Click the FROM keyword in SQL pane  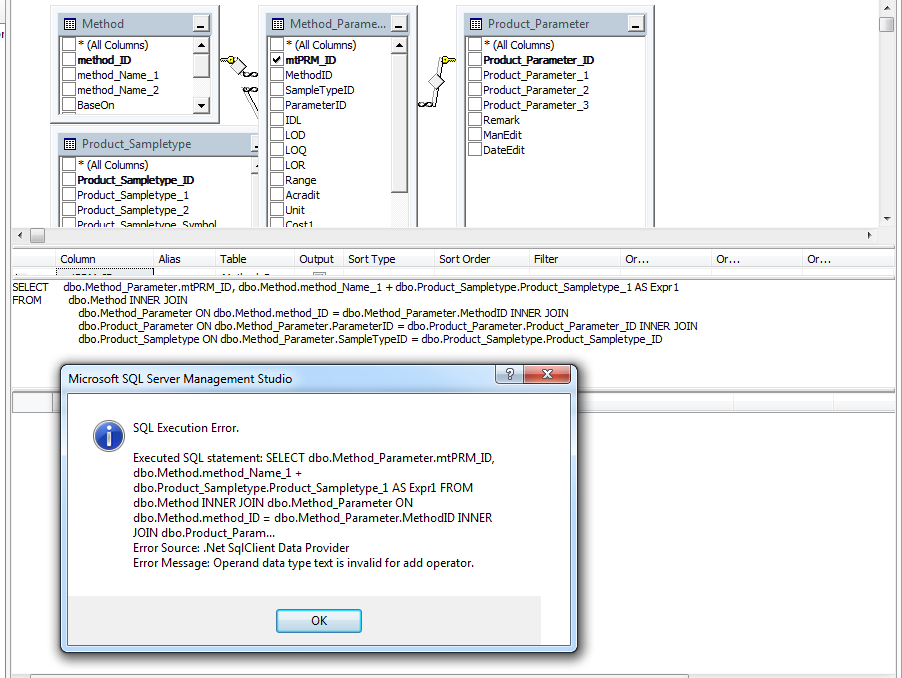point(26,300)
